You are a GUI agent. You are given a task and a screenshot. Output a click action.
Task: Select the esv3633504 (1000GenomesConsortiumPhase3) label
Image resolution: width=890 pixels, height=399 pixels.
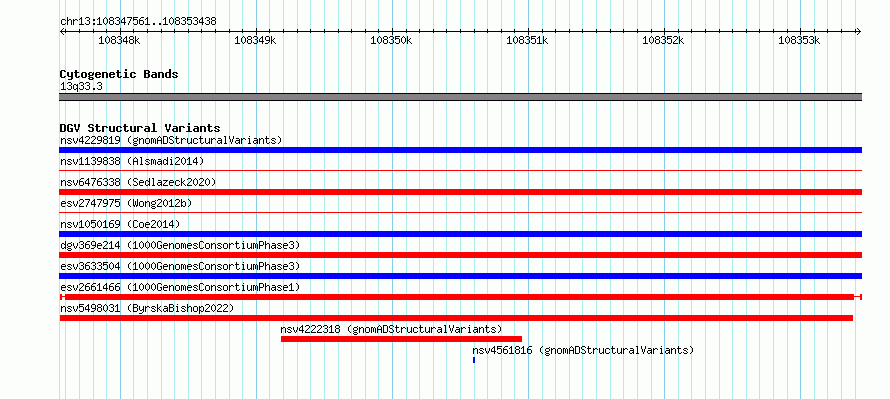tap(180, 266)
